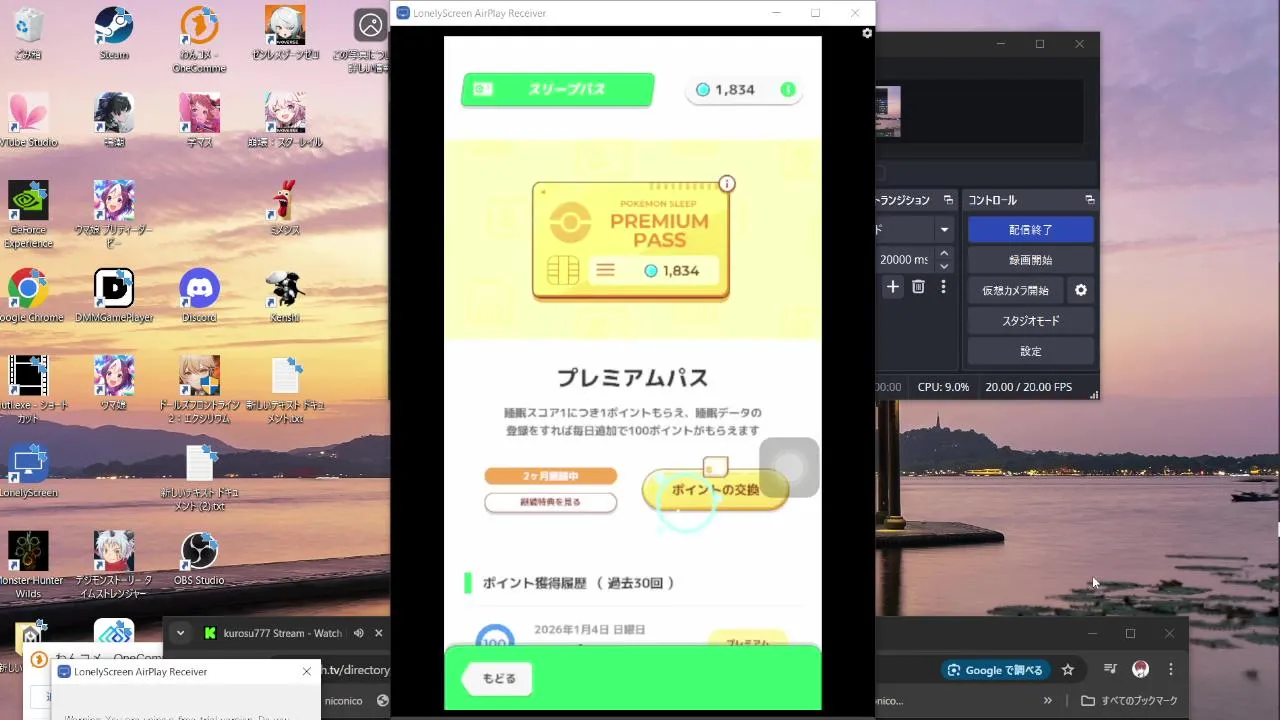
Task: Launch OBS Studio desktop shortcut
Action: [199, 558]
